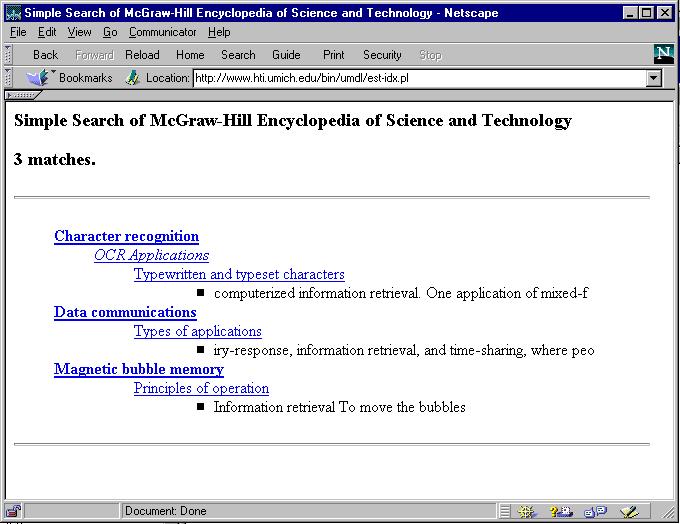Open the Types of applications link
The width and height of the screenshot is (680, 524).
tap(197, 331)
